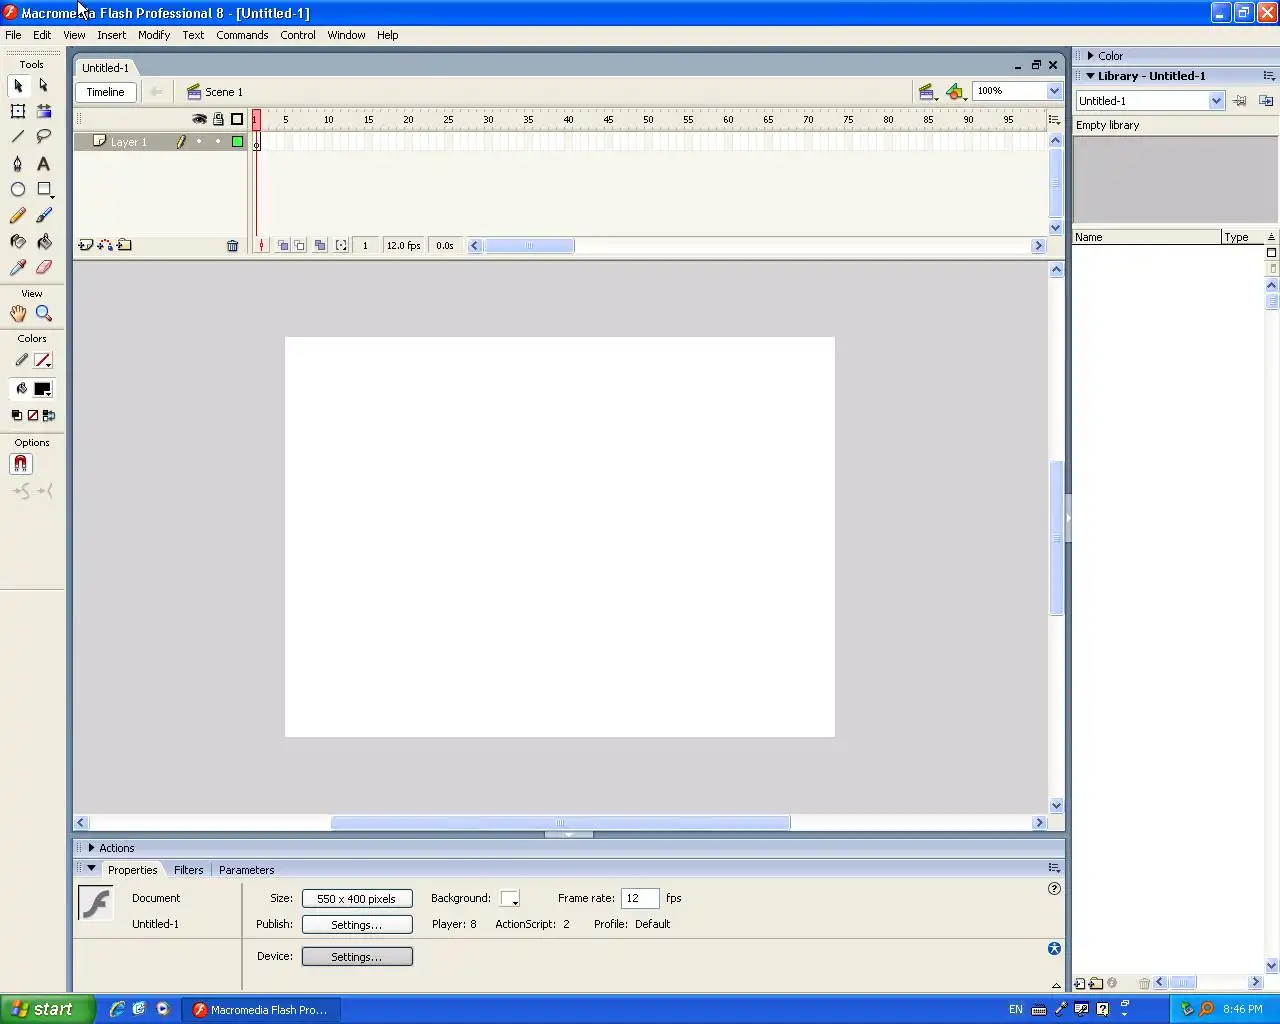Select the Gradient Transform tool

tap(44, 111)
